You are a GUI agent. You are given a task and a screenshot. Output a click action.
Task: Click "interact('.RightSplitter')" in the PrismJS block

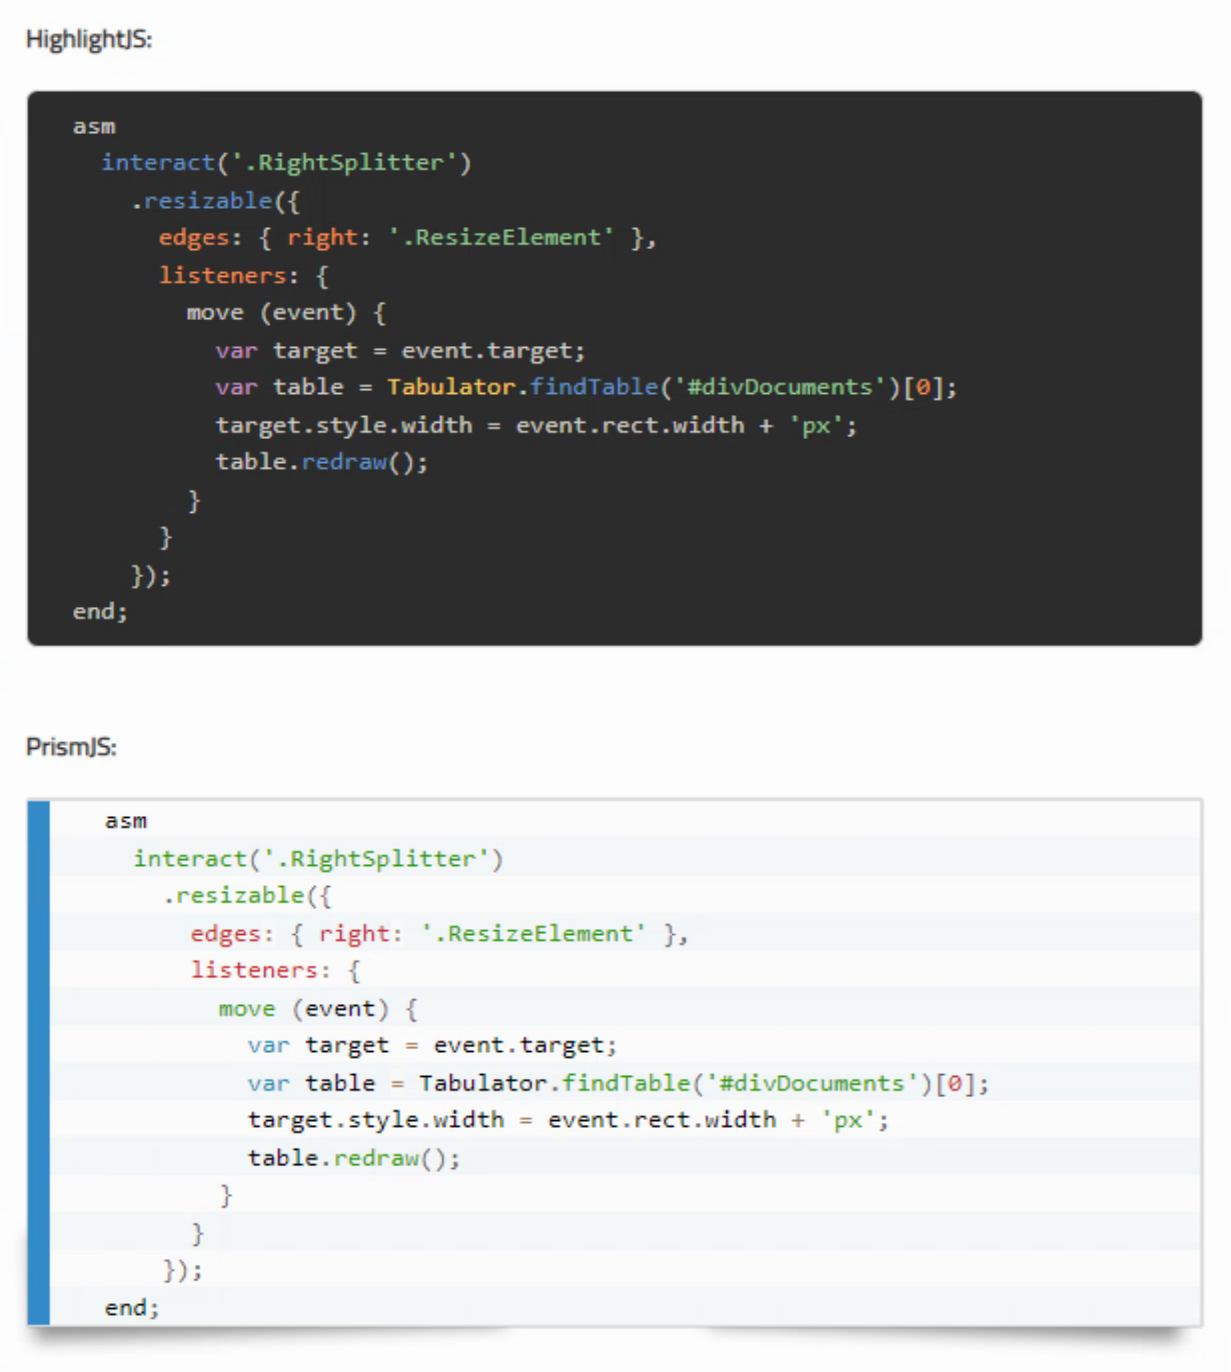318,859
